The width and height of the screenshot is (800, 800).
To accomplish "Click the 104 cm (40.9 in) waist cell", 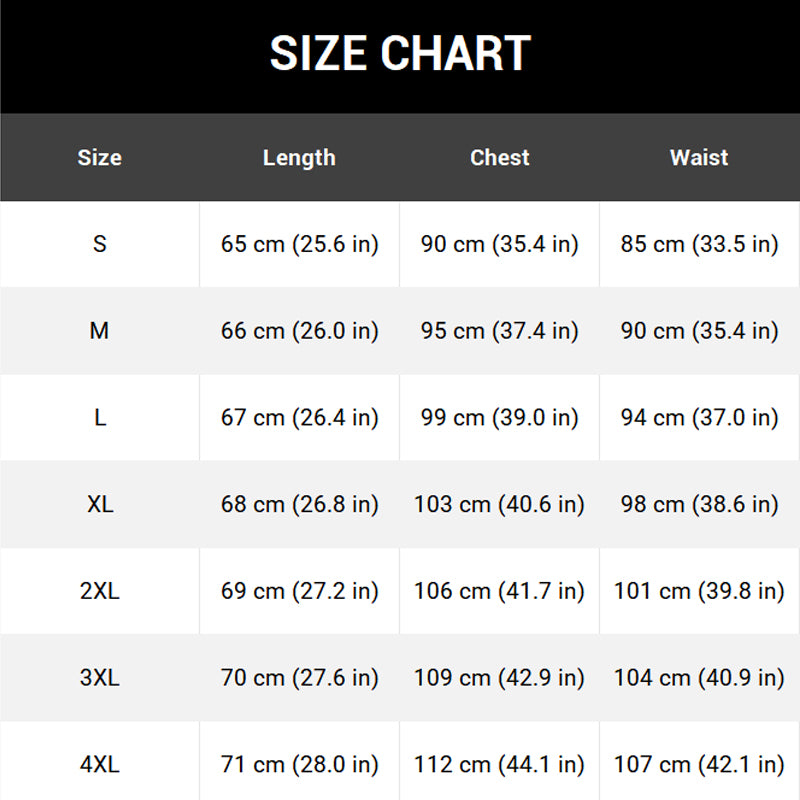I will click(x=699, y=678).
